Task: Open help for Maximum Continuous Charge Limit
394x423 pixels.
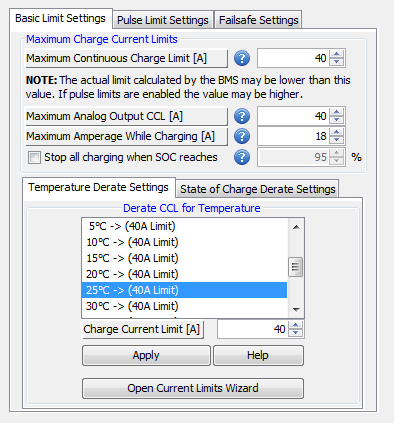Action: point(242,59)
